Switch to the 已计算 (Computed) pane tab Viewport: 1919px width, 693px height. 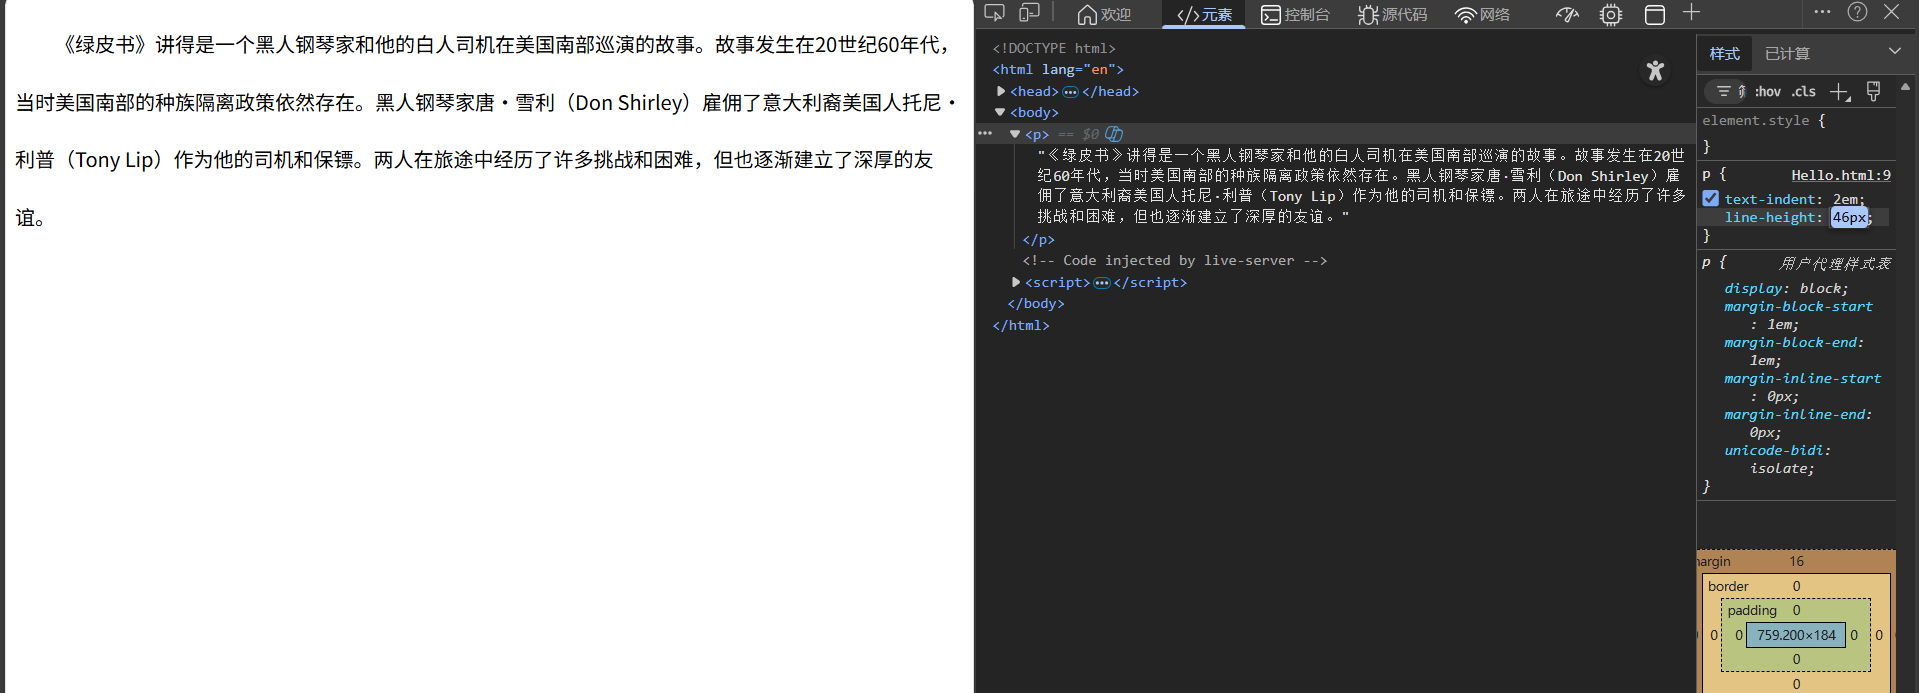tap(1787, 53)
